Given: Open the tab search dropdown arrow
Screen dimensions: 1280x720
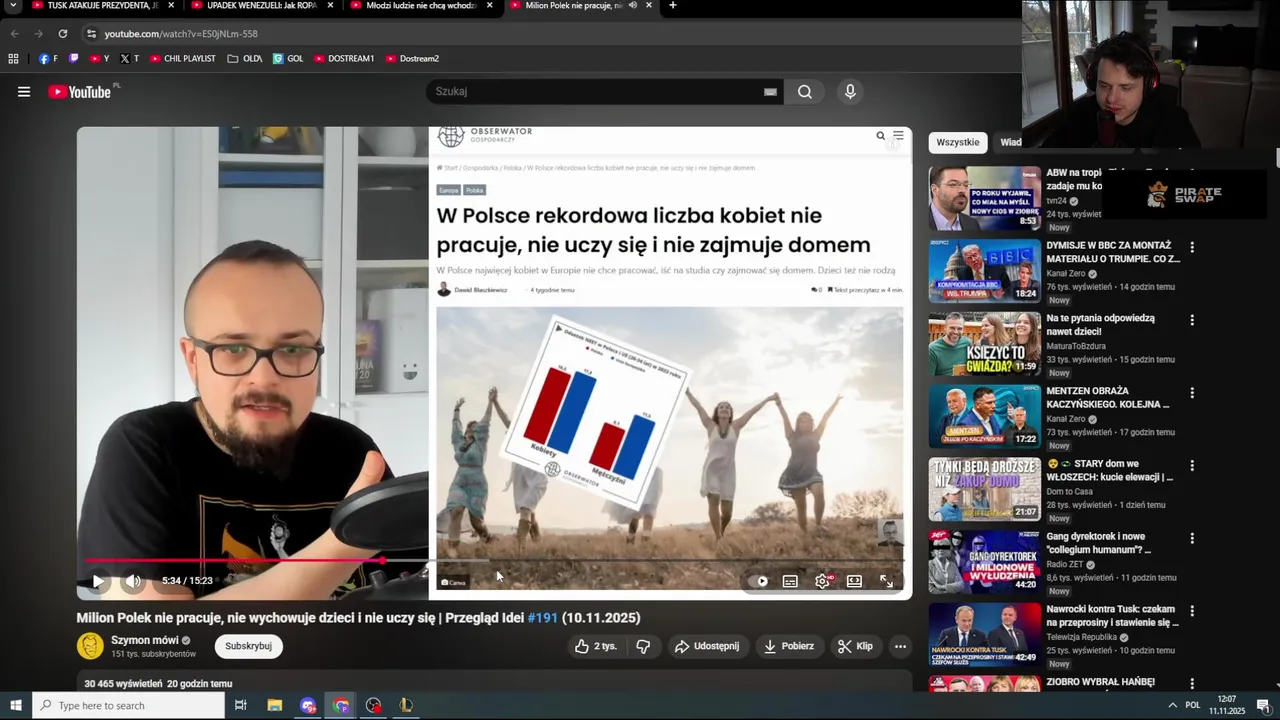Looking at the screenshot, I should tap(13, 5).
